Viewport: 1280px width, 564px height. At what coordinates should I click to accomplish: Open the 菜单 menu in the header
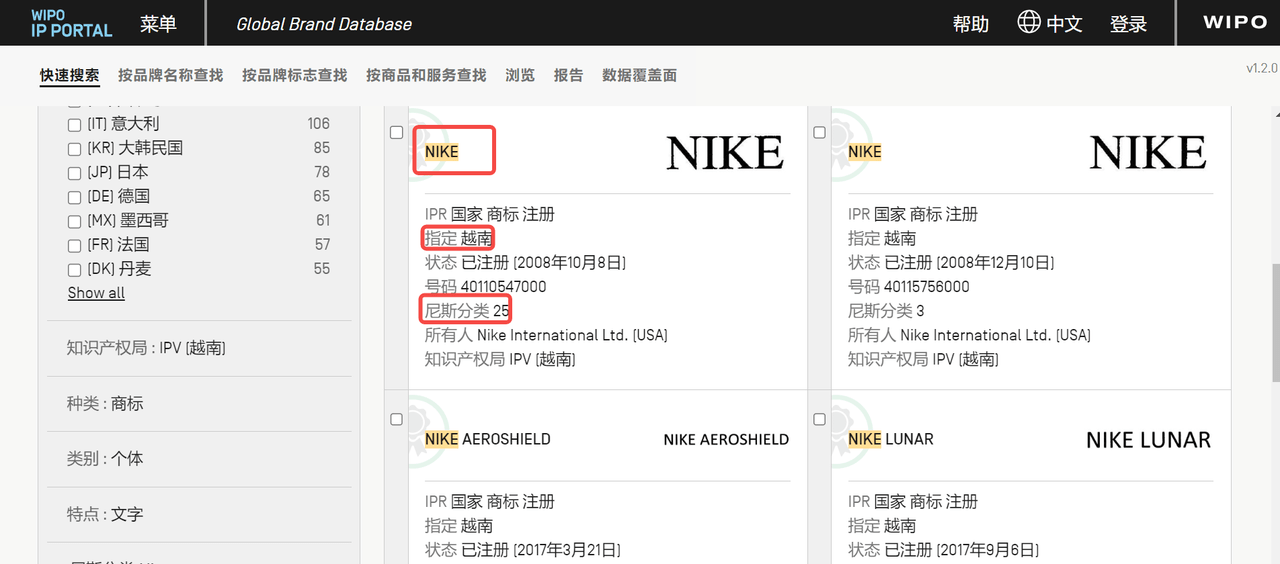[158, 24]
